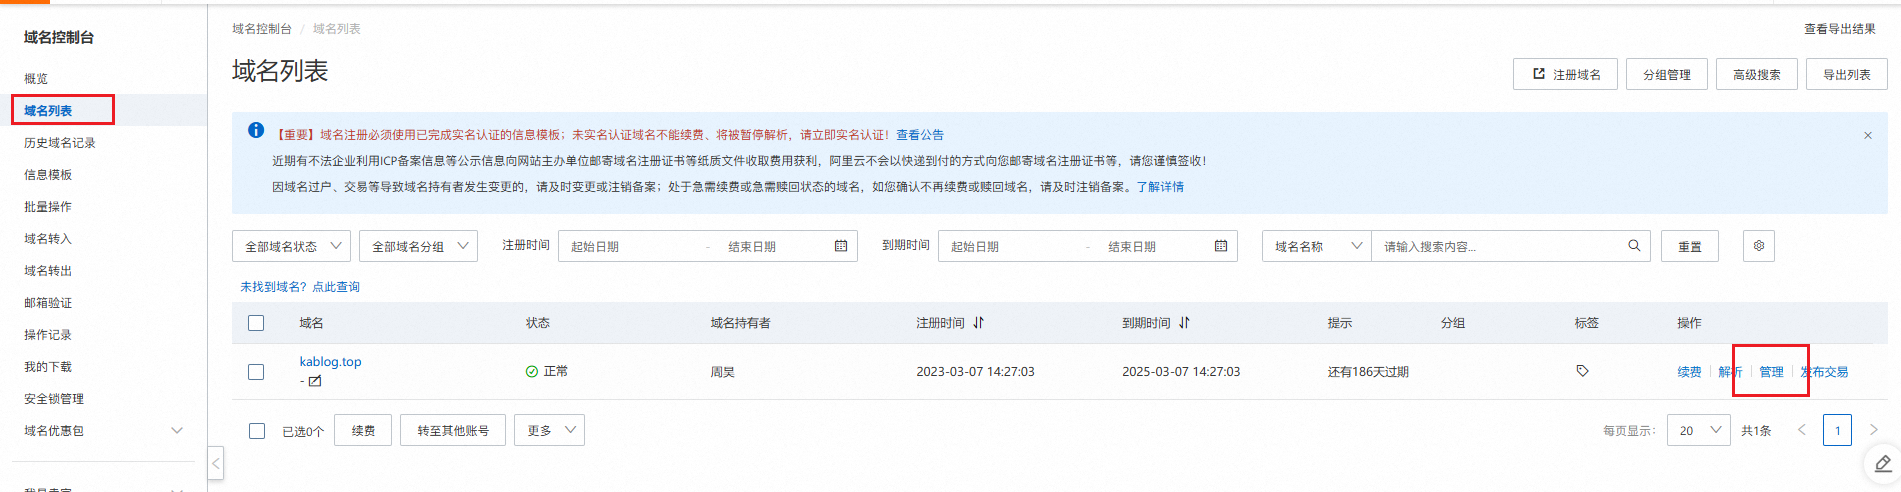This screenshot has height=492, width=1901.
Task: Click the 管理 link for kablog.top
Action: coord(1771,372)
